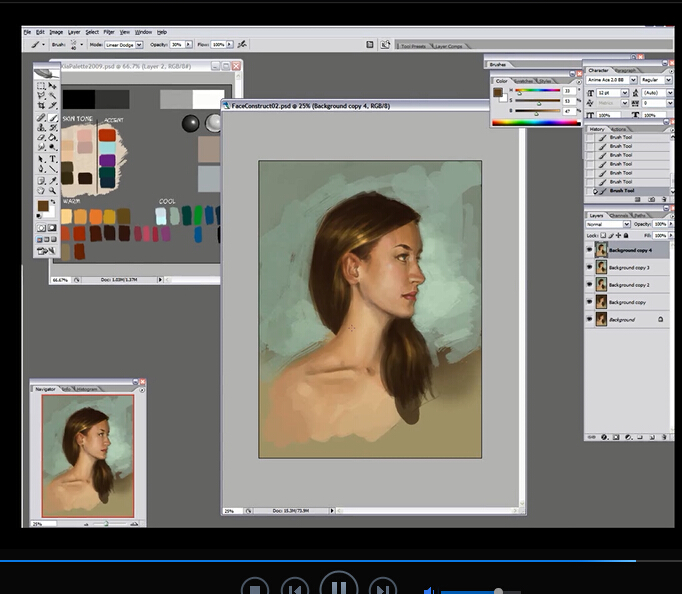This screenshot has height=594, width=682.
Task: Open the Layer Comps panel button
Action: 448,45
